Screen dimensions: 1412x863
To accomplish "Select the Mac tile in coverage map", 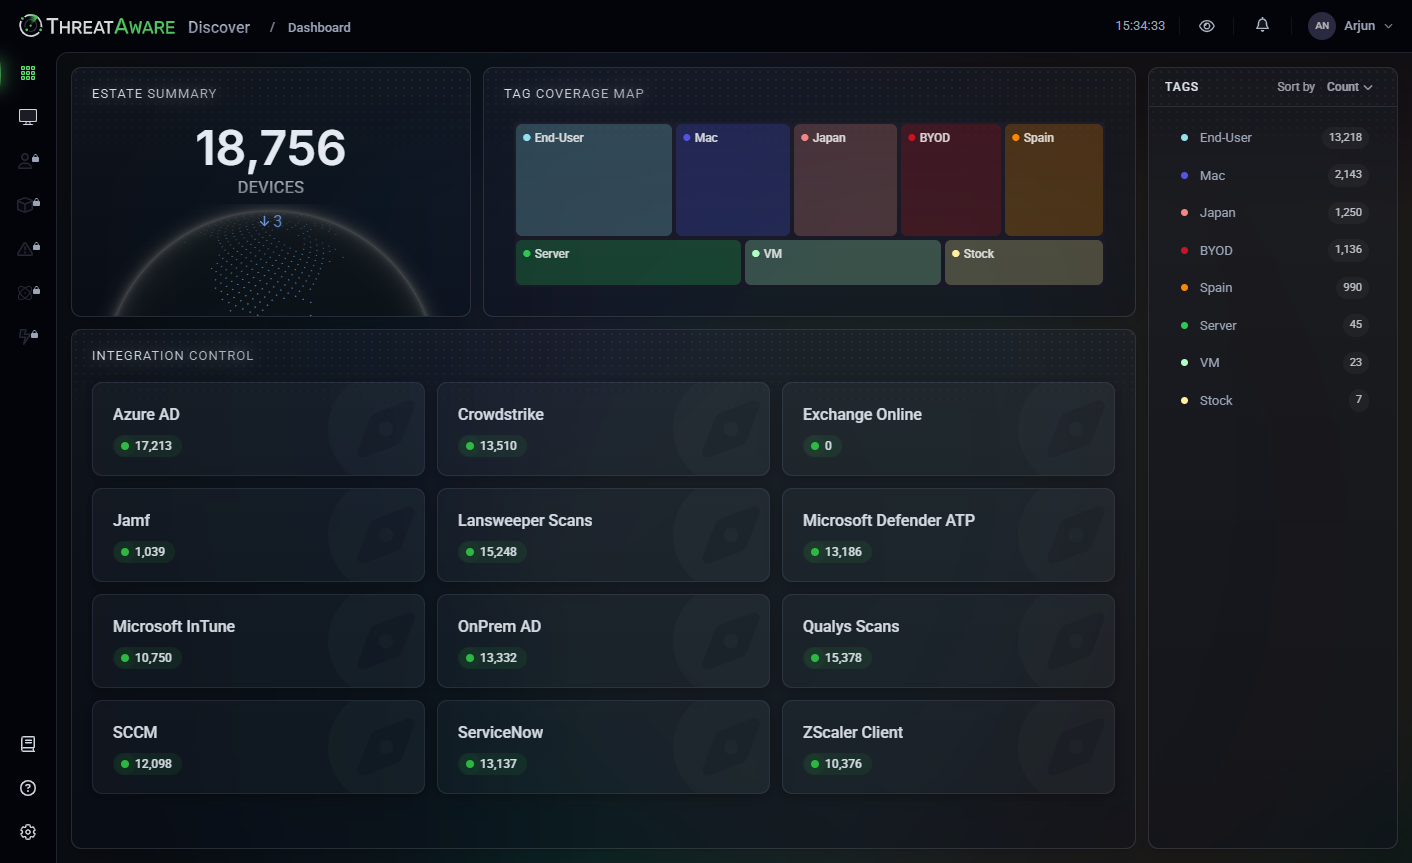I will (733, 180).
